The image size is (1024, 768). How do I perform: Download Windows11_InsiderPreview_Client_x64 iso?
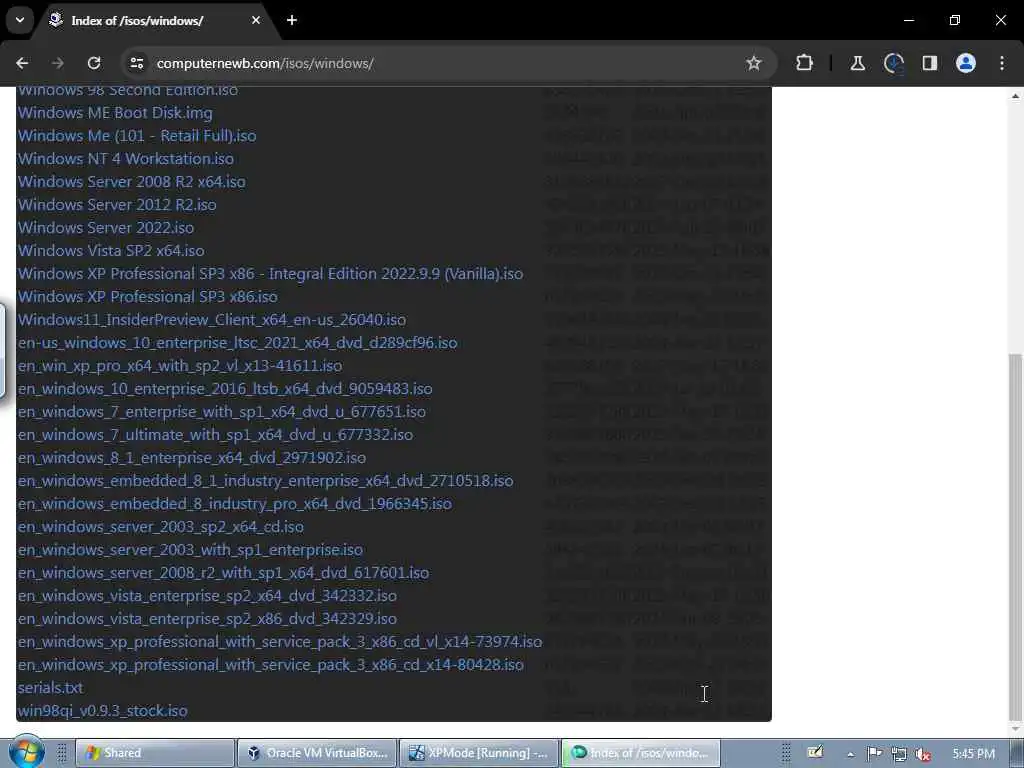(212, 319)
